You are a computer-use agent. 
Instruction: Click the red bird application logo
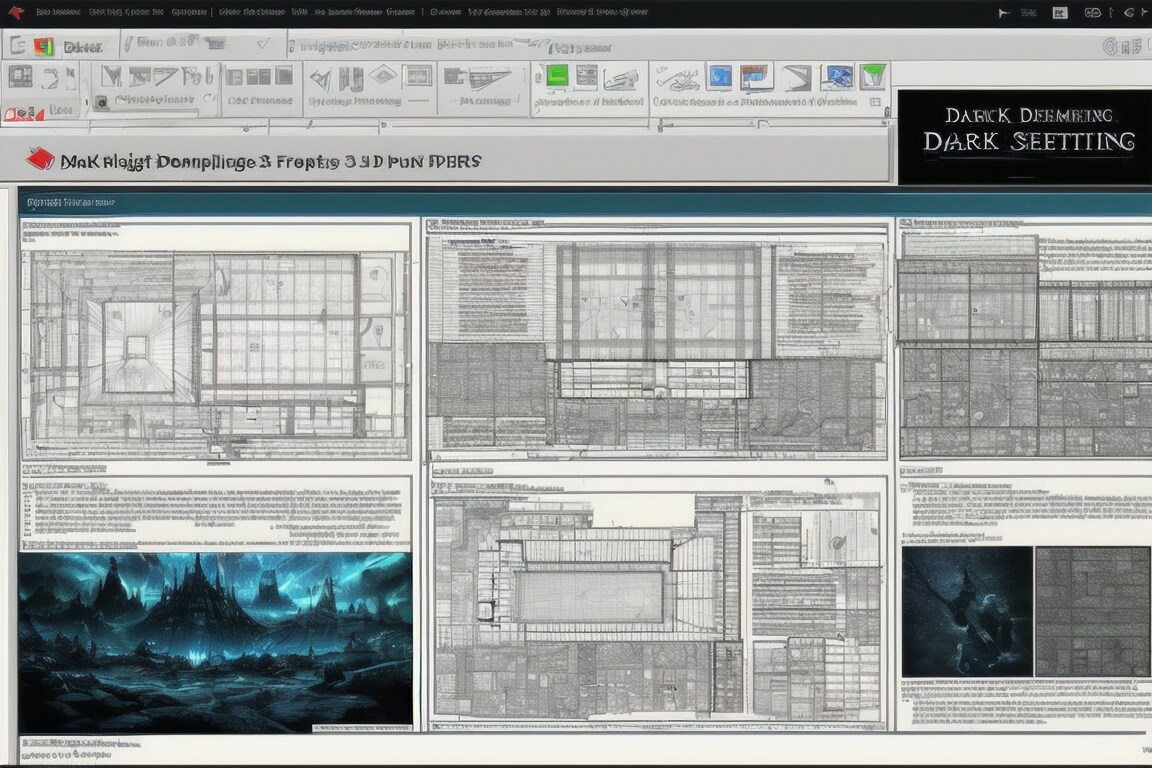coord(14,13)
